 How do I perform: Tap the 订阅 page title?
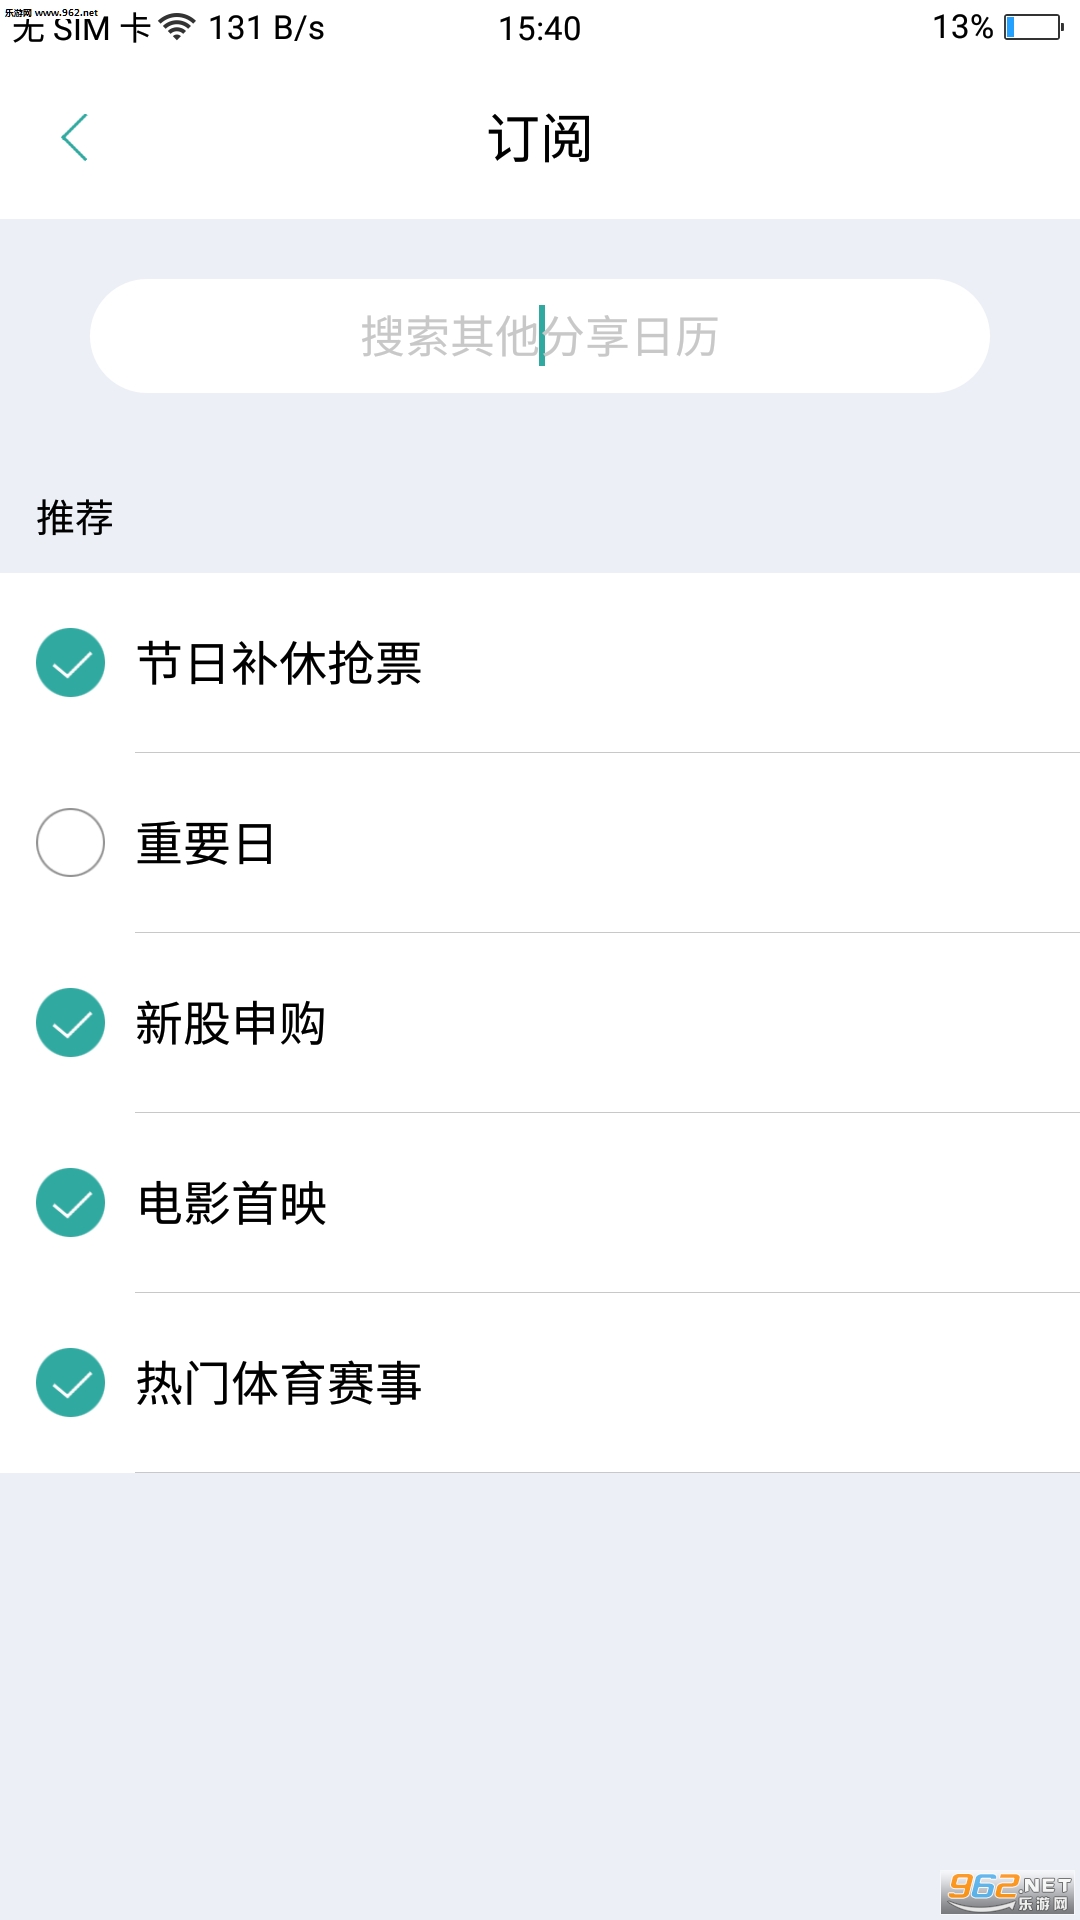pyautogui.click(x=540, y=138)
